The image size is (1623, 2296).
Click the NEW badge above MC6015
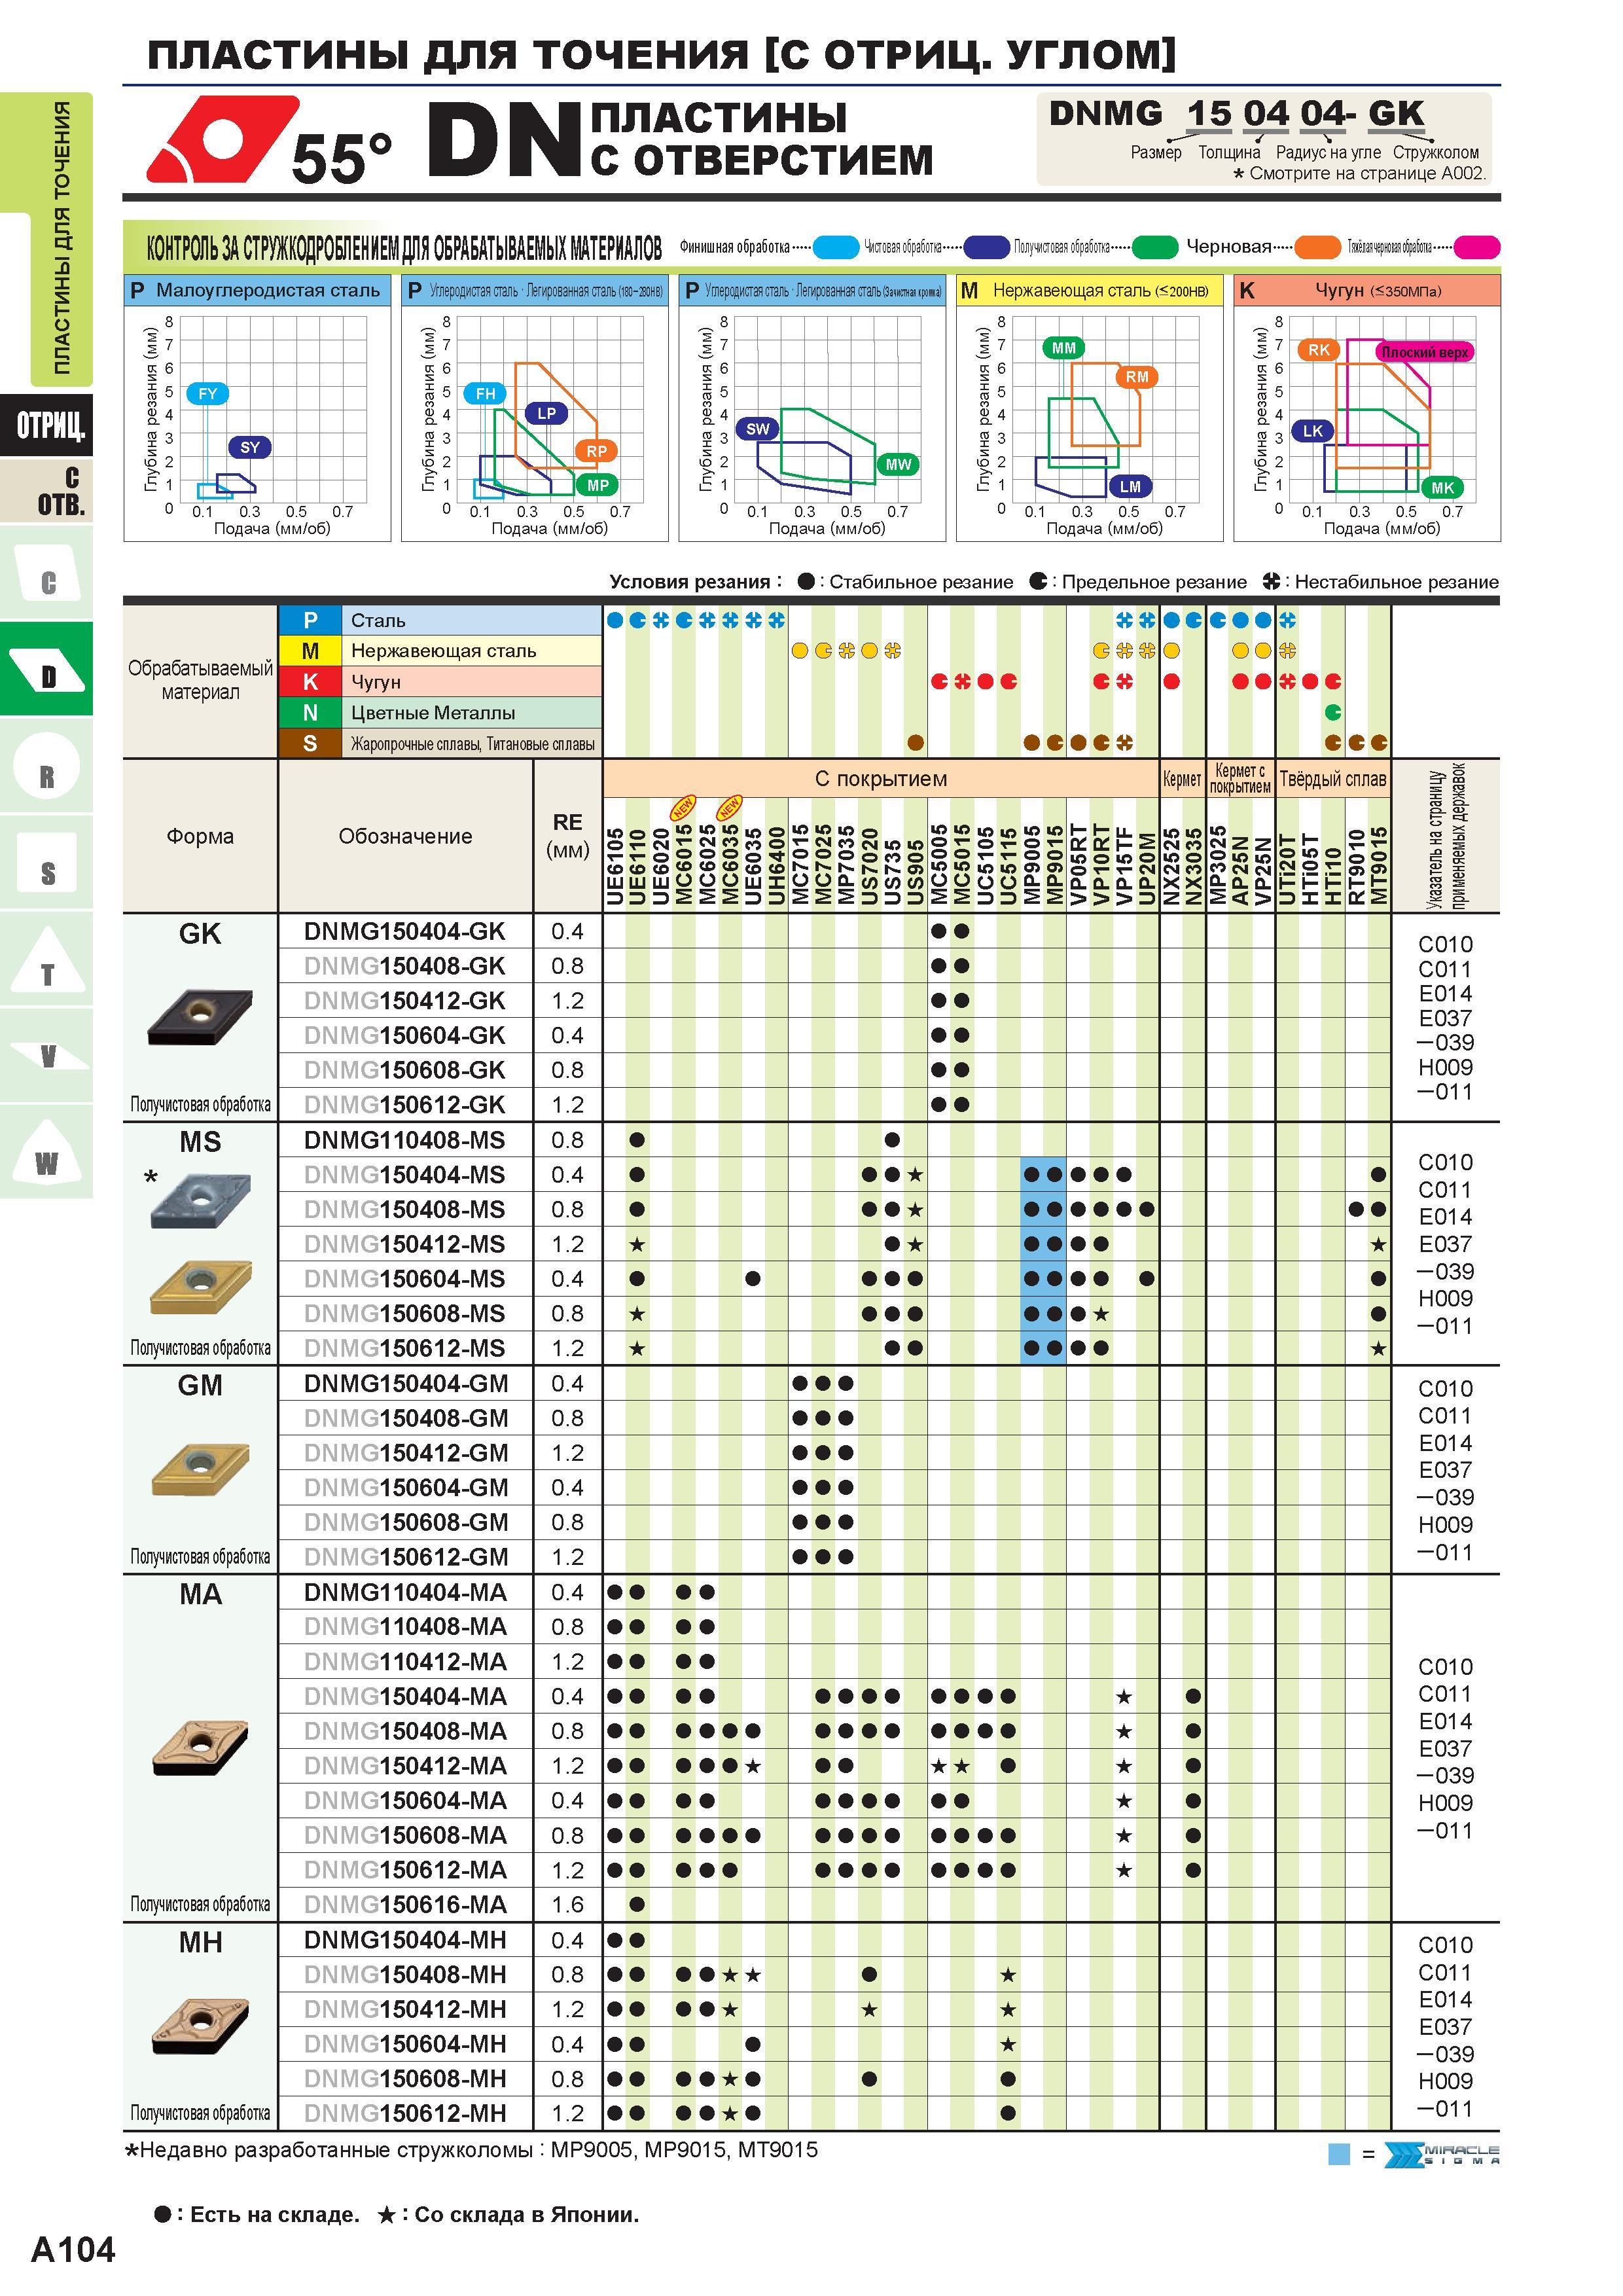point(683,807)
